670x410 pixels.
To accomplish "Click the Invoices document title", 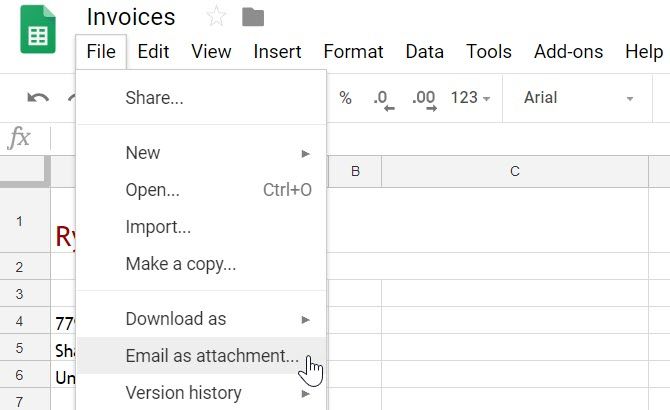I will pos(131,17).
